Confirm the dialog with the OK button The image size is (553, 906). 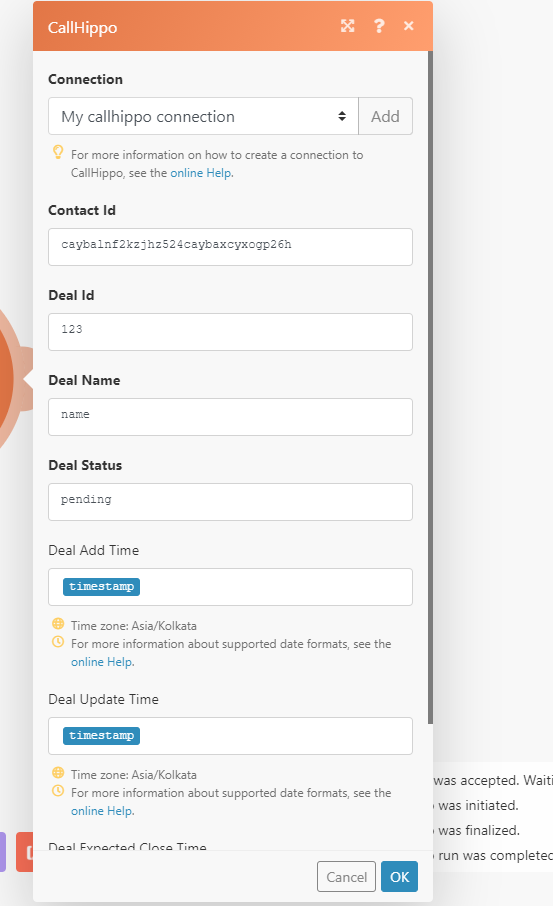pyautogui.click(x=399, y=877)
